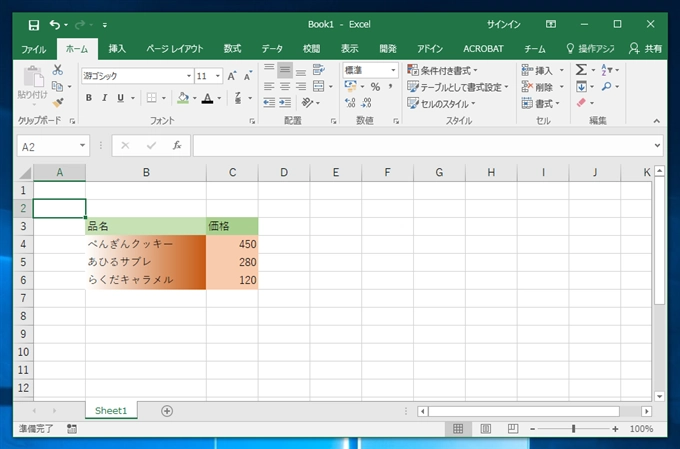680x449 pixels.
Task: Toggle wrap text
Action: click(x=319, y=70)
